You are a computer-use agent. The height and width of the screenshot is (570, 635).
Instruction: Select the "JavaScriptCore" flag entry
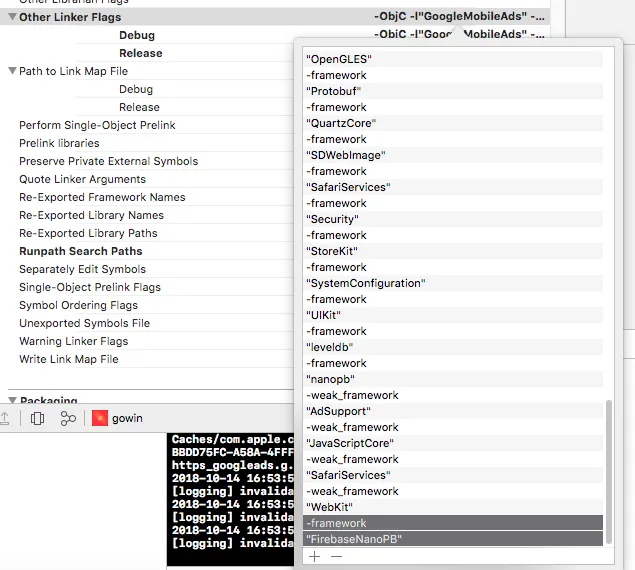(x=453, y=443)
